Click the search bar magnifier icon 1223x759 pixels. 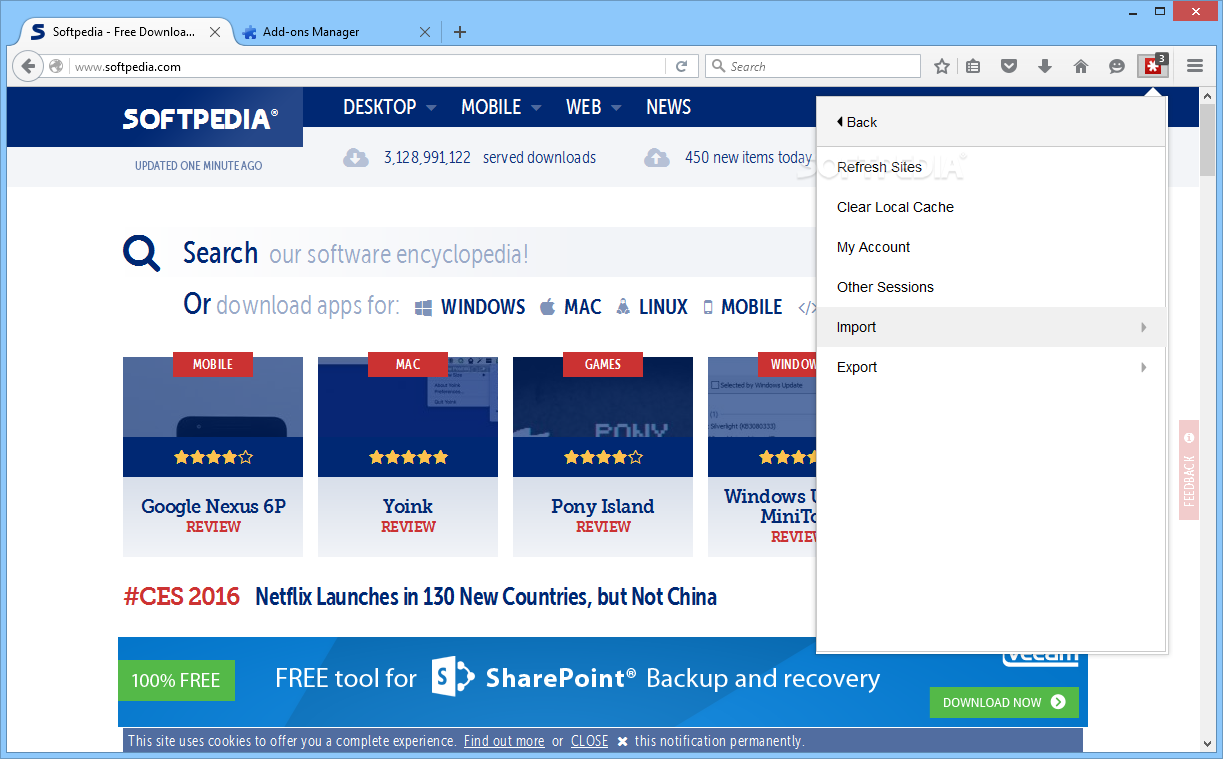[x=718, y=66]
